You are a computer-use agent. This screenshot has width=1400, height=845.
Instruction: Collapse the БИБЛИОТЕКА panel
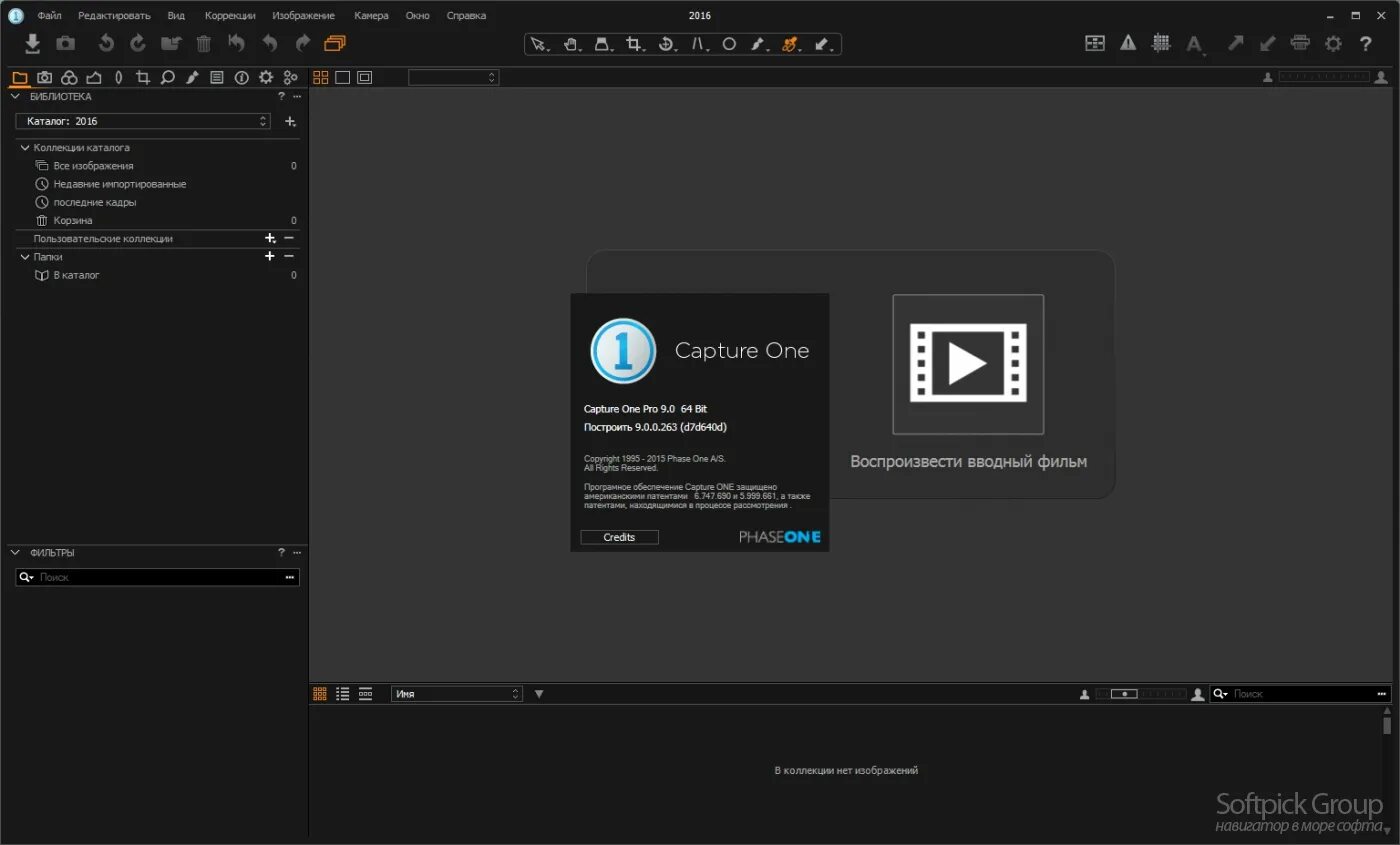coord(16,97)
